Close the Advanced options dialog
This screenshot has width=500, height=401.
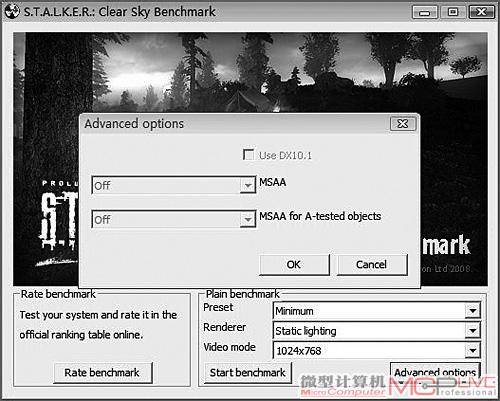tap(403, 124)
